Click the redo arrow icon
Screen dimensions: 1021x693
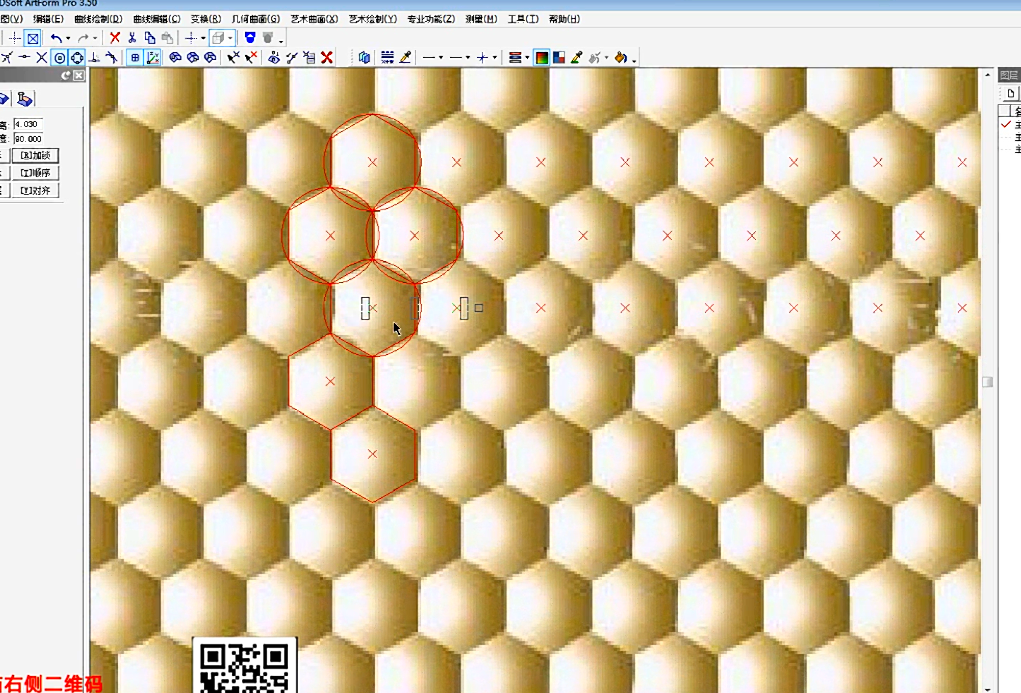[x=83, y=38]
